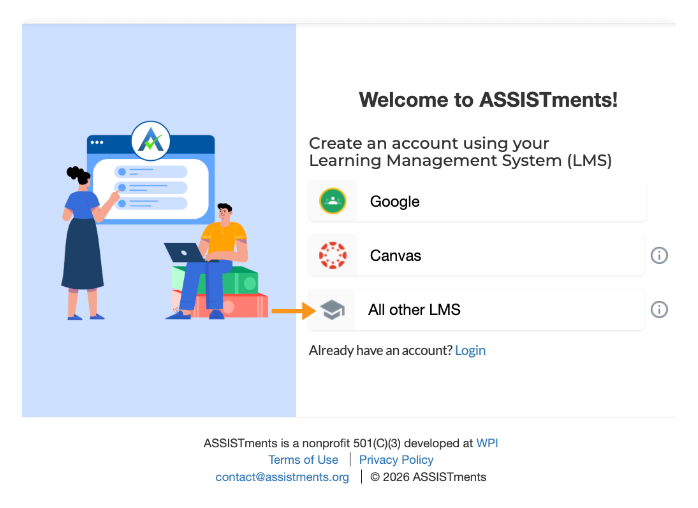Open the info icon beside All other LMS

659,309
